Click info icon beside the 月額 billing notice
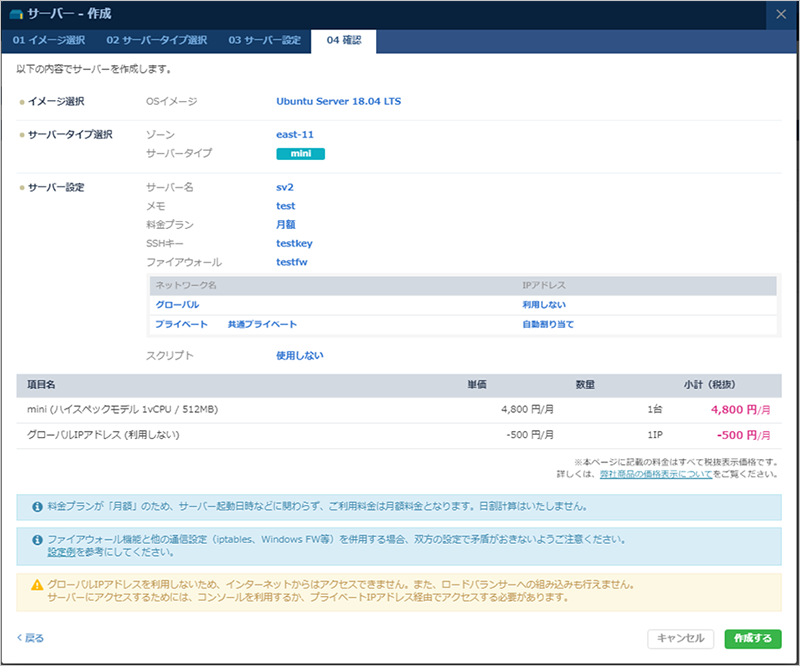 (38, 507)
